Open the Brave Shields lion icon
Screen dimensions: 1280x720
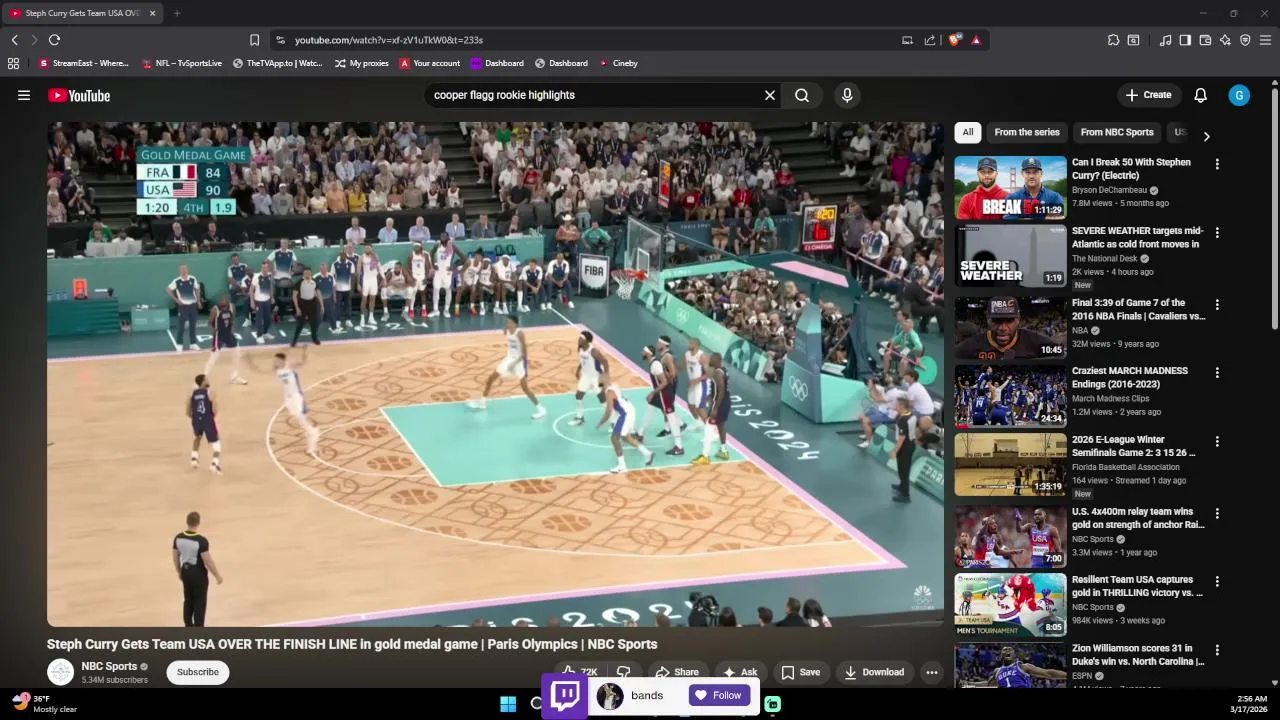955,40
